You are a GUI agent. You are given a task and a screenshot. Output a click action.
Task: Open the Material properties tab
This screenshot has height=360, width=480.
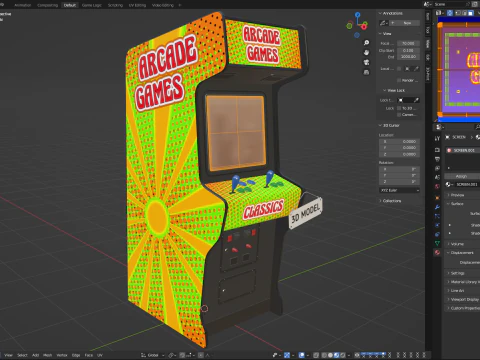tap(437, 252)
